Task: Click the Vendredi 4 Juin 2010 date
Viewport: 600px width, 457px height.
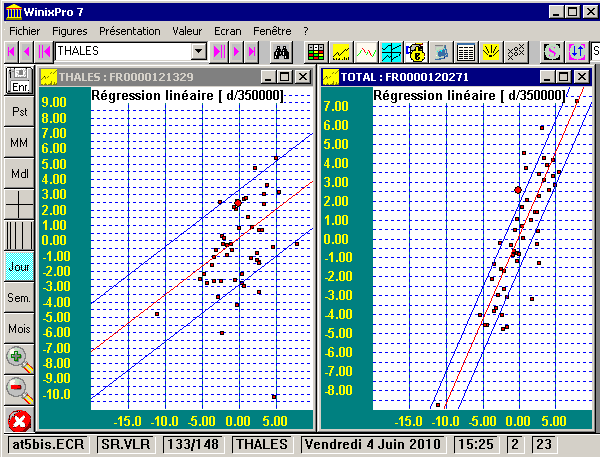Action: coord(373,444)
